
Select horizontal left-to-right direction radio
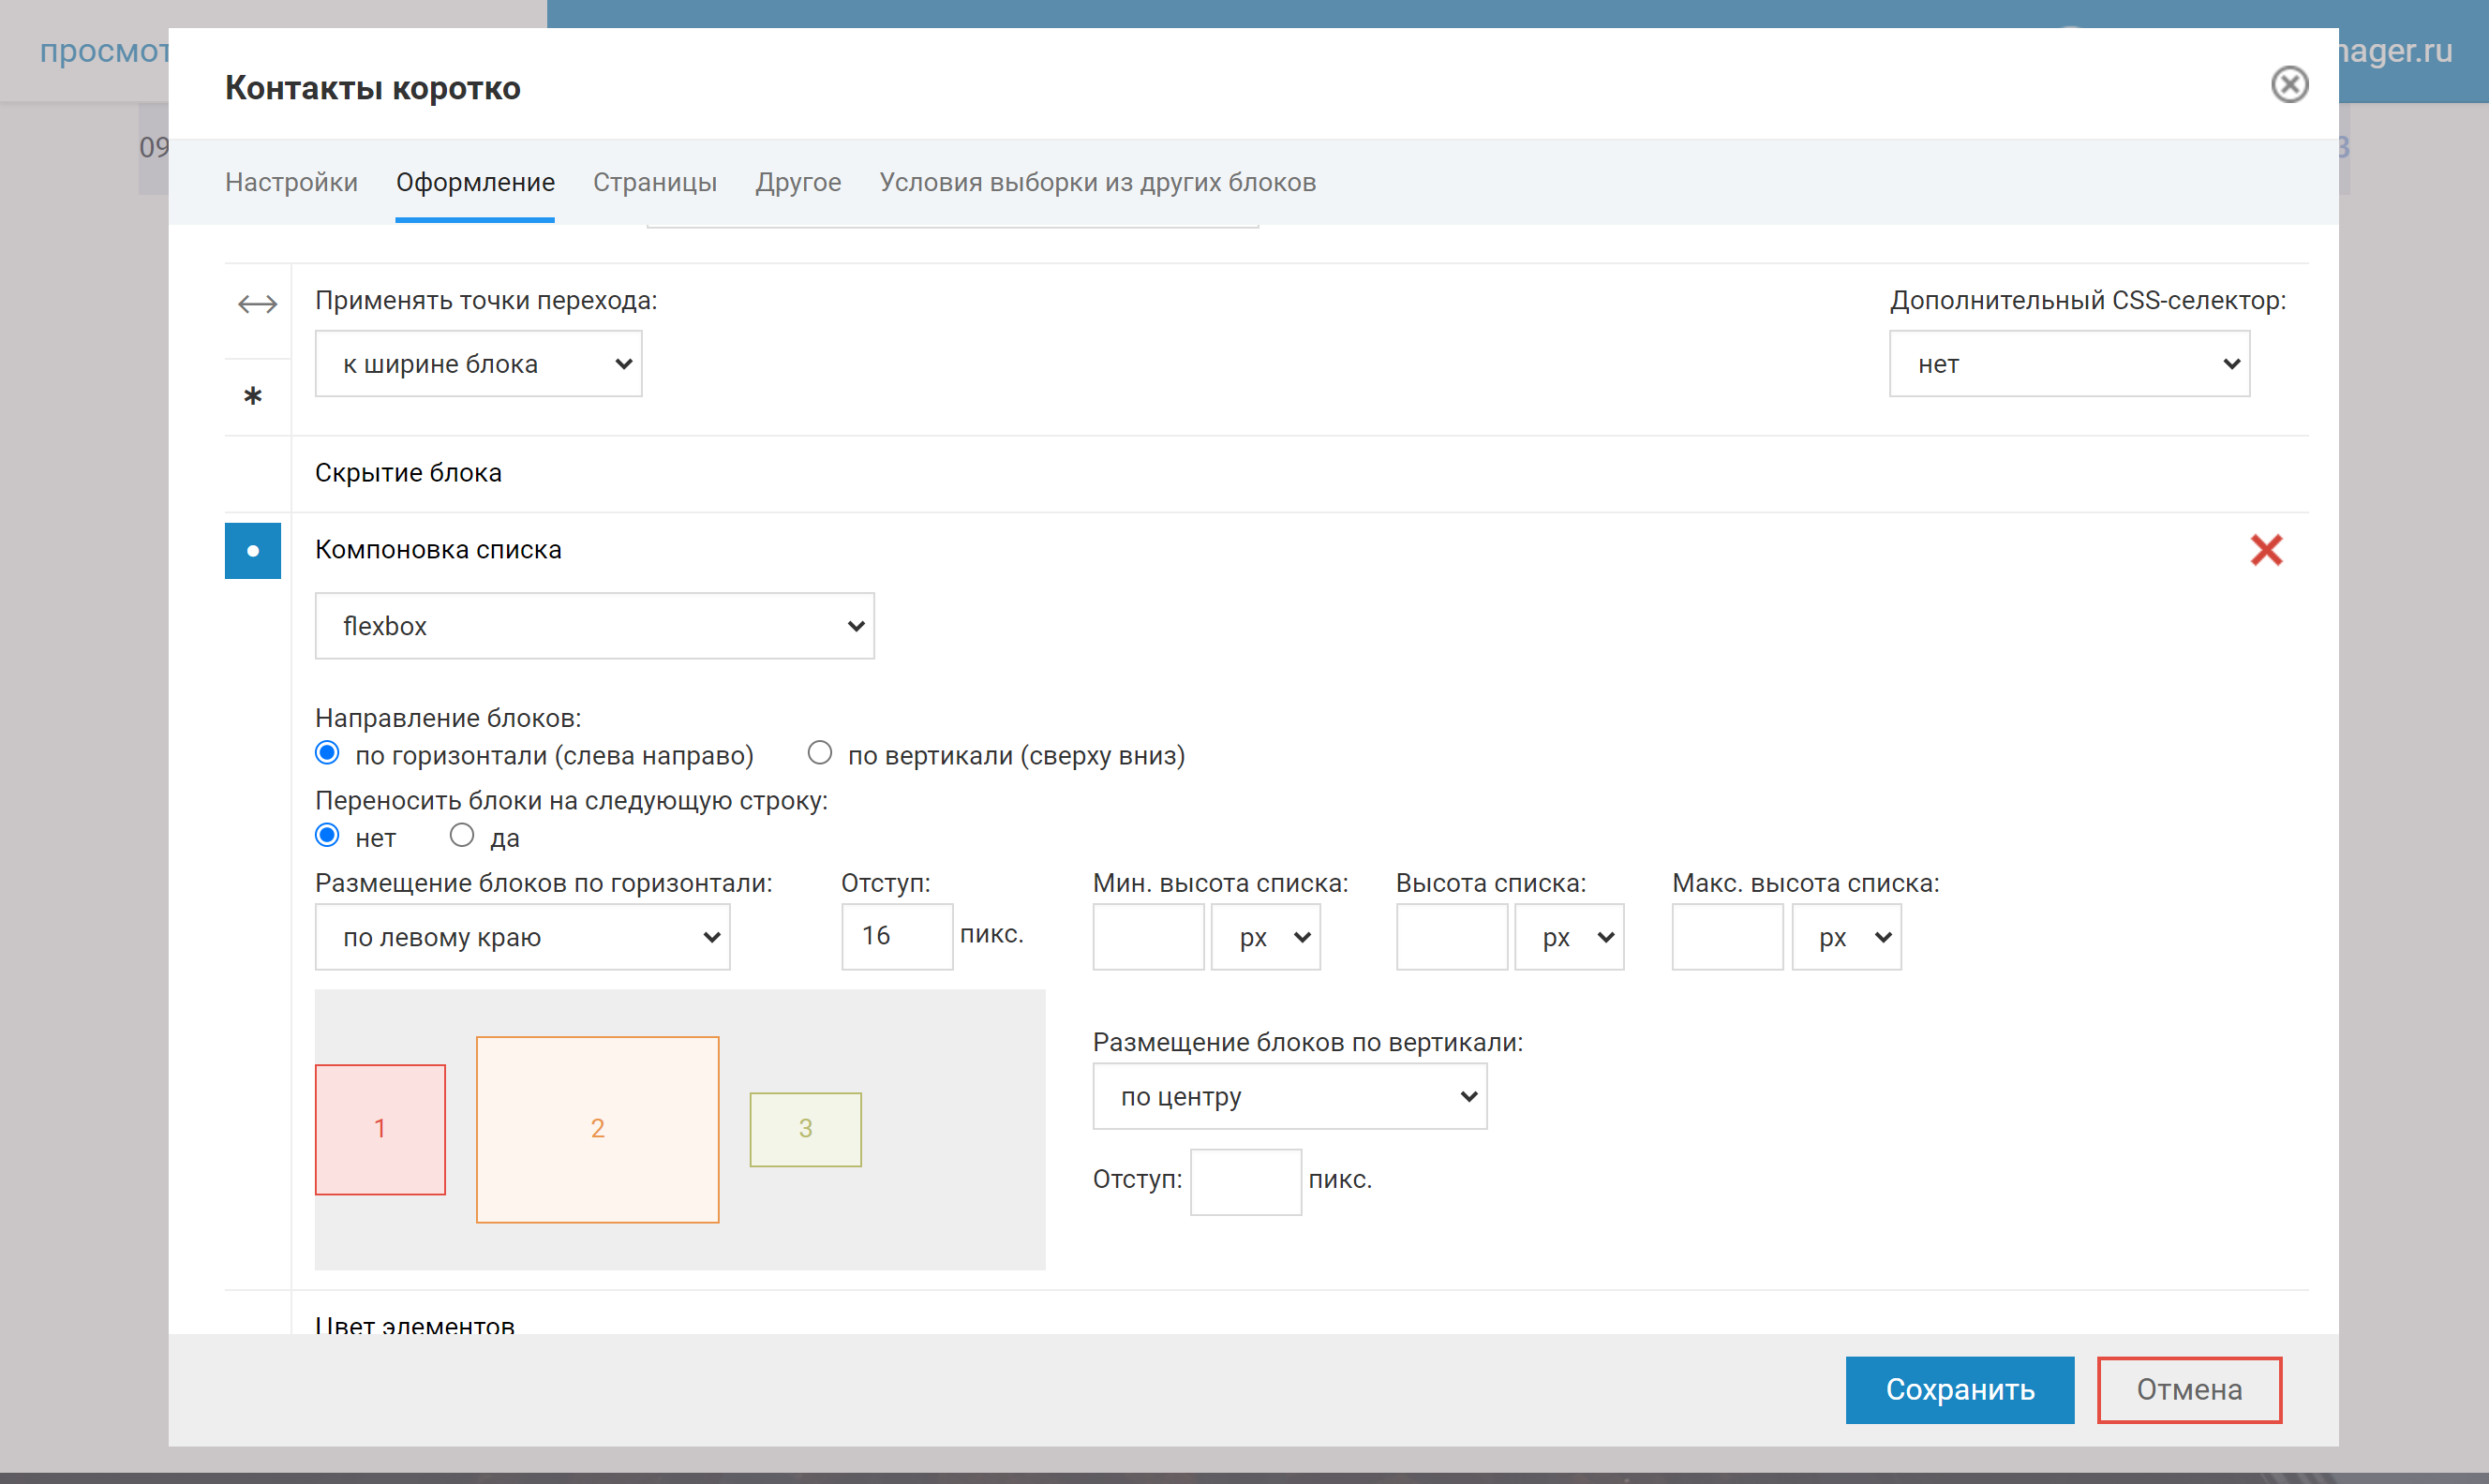point(327,753)
